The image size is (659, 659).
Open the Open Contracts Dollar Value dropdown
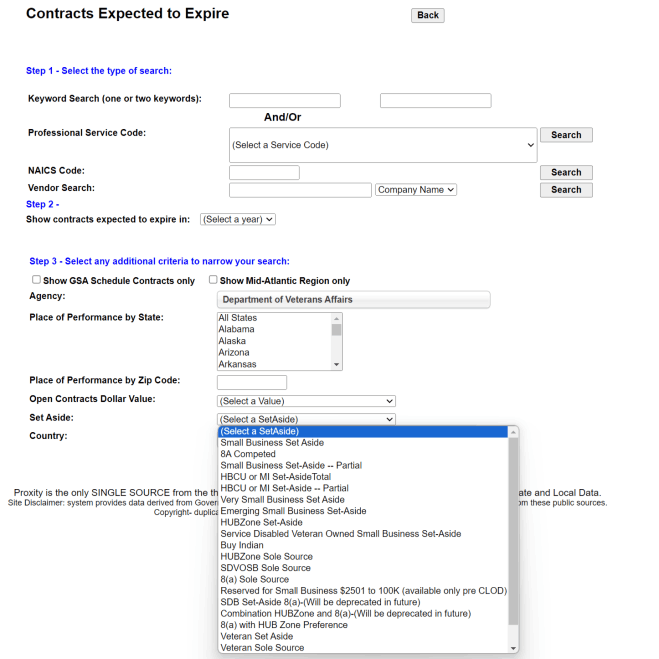click(306, 401)
